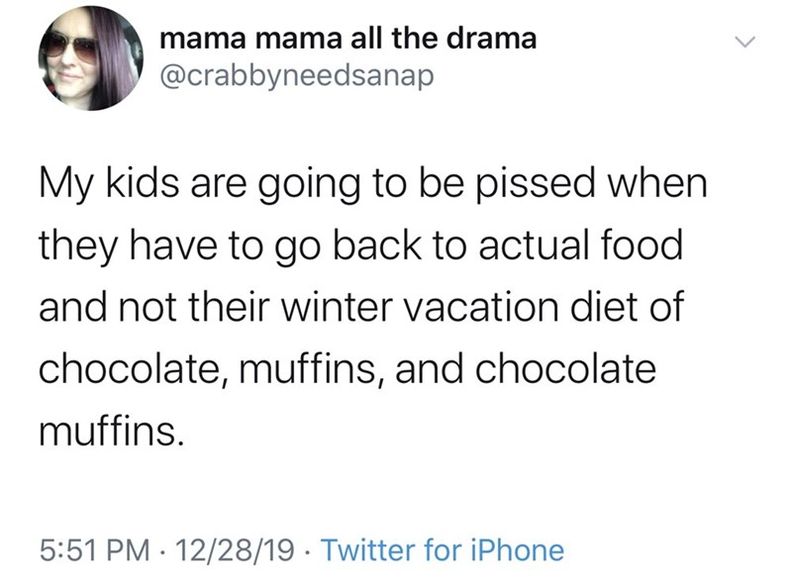Select the @crabbyneedsanap handle

[x=296, y=76]
